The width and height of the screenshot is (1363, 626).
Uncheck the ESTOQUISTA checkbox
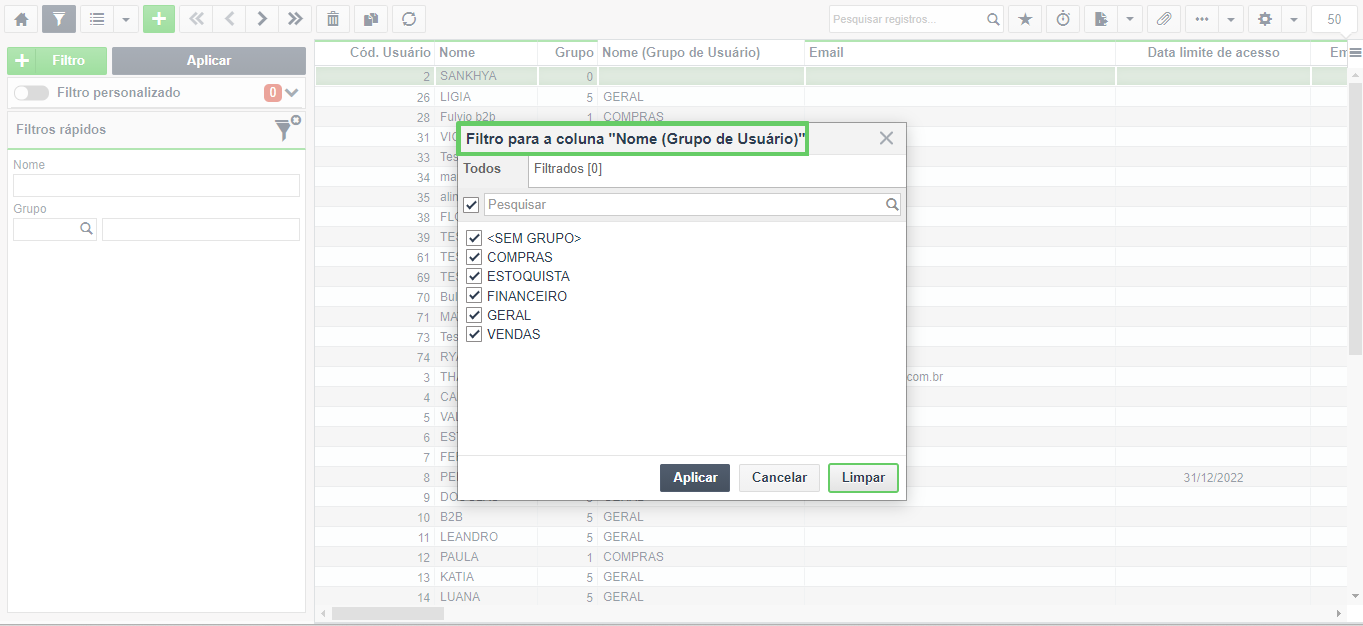475,276
